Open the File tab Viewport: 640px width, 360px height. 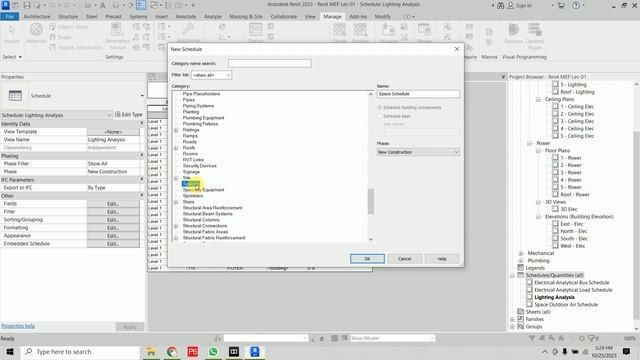tap(9, 16)
